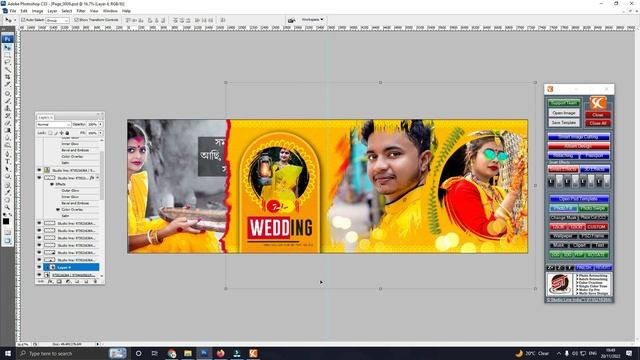This screenshot has height=360, width=640.
Task: Open the Edit menu
Action: [x=24, y=11]
